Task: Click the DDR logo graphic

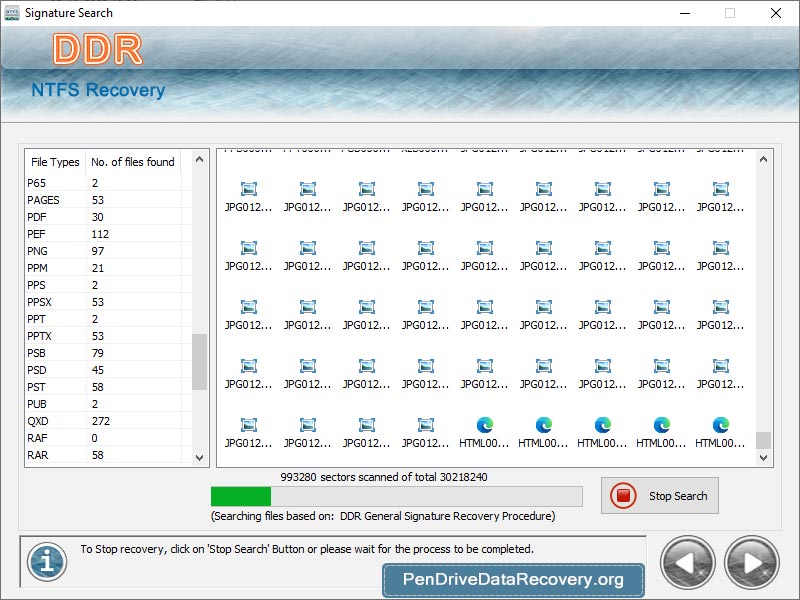Action: click(x=97, y=46)
